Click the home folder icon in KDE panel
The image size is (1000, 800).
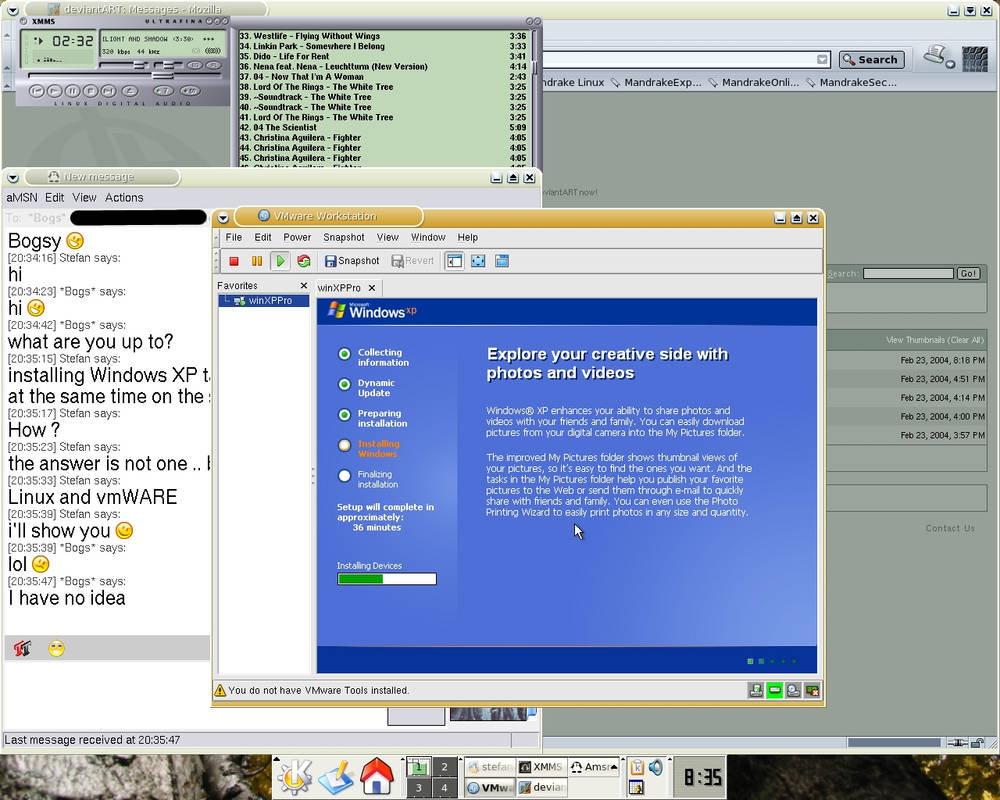coord(376,776)
